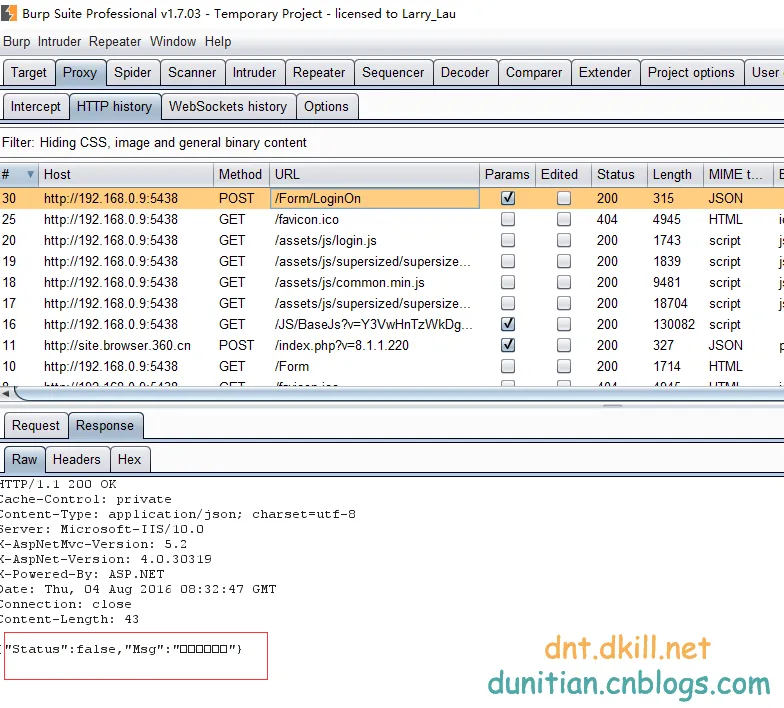The image size is (784, 708).
Task: Toggle Edited checkbox for /favicon.ico row
Action: (564, 219)
